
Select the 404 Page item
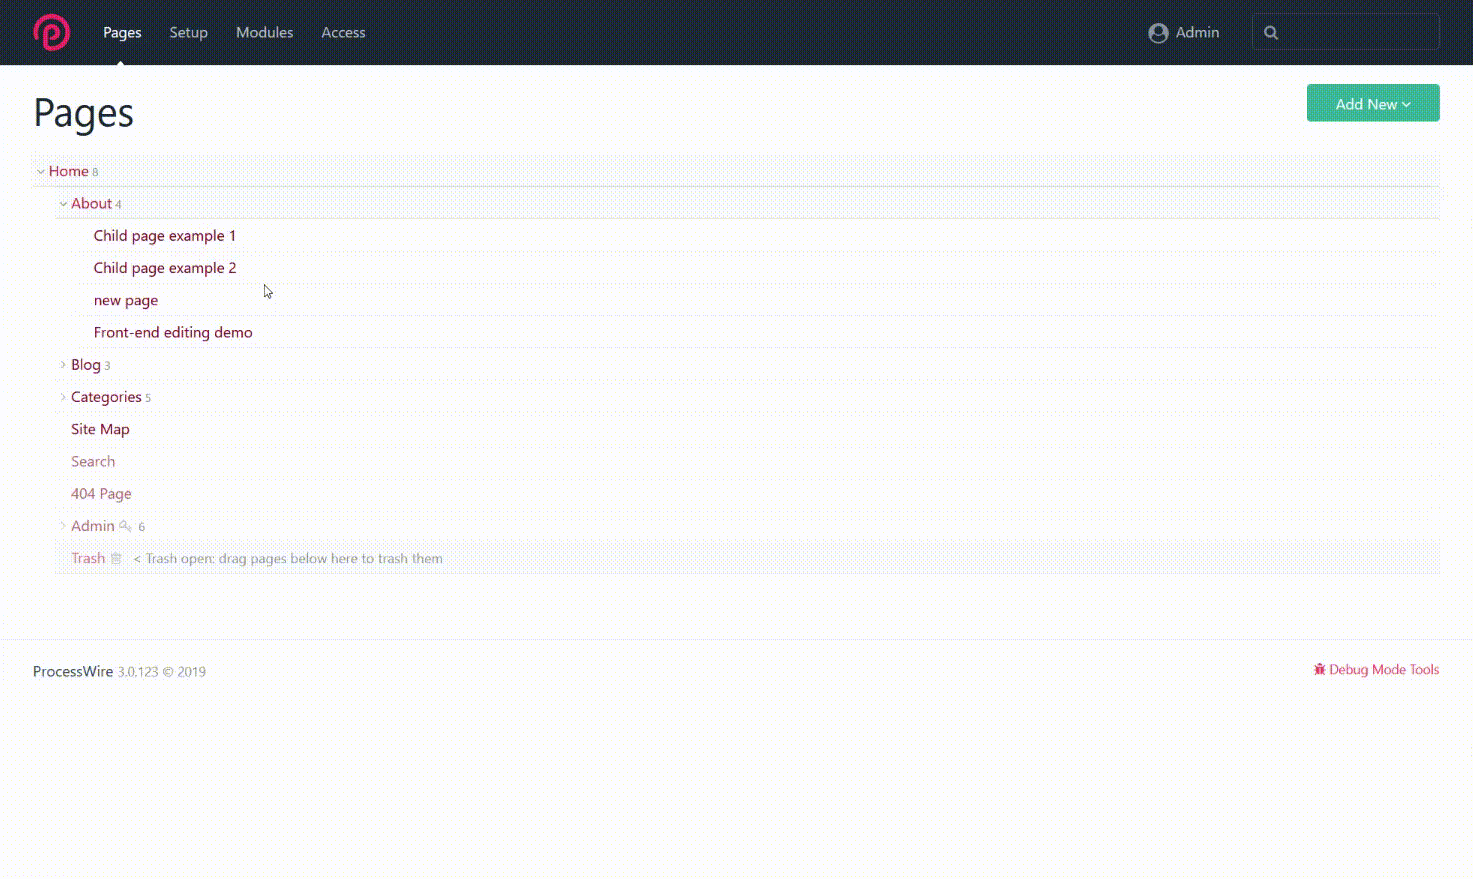(101, 494)
